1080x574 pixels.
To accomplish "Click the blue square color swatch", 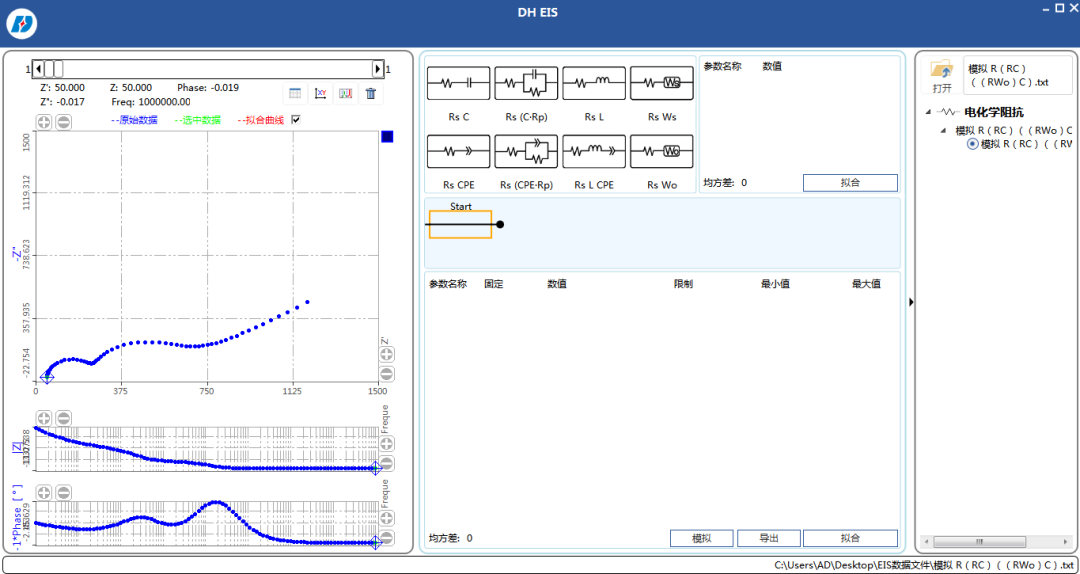I will point(387,137).
